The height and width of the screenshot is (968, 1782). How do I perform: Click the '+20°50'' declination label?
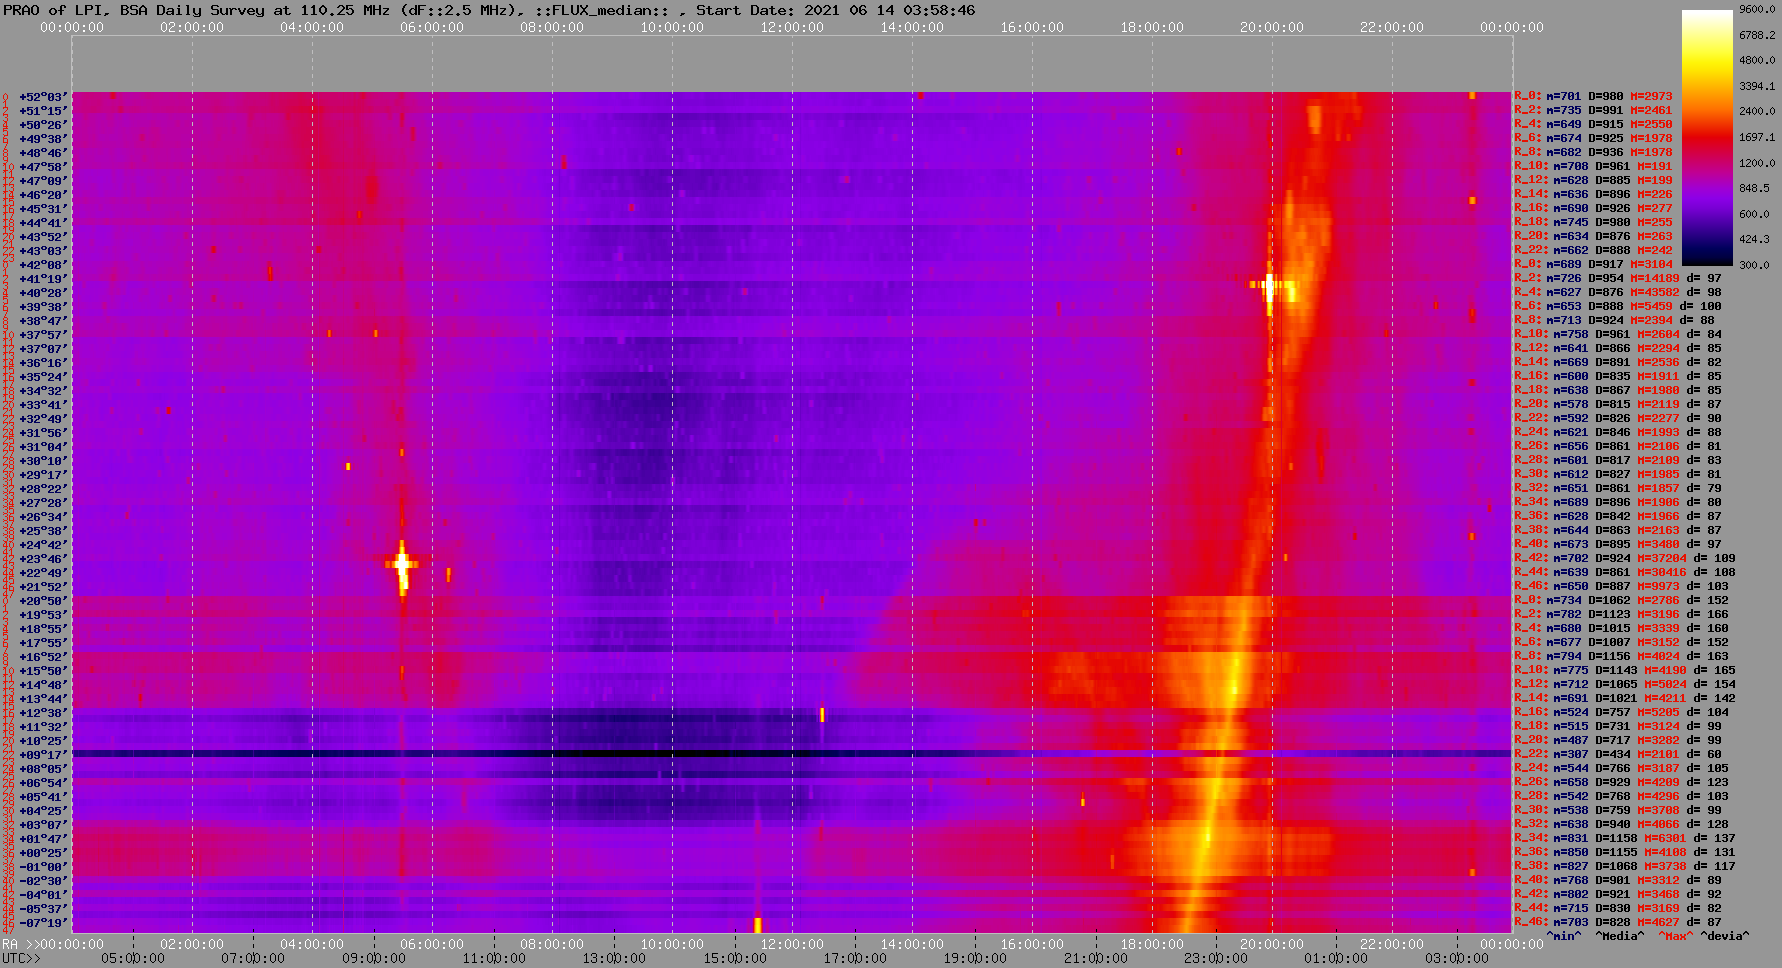tap(43, 601)
